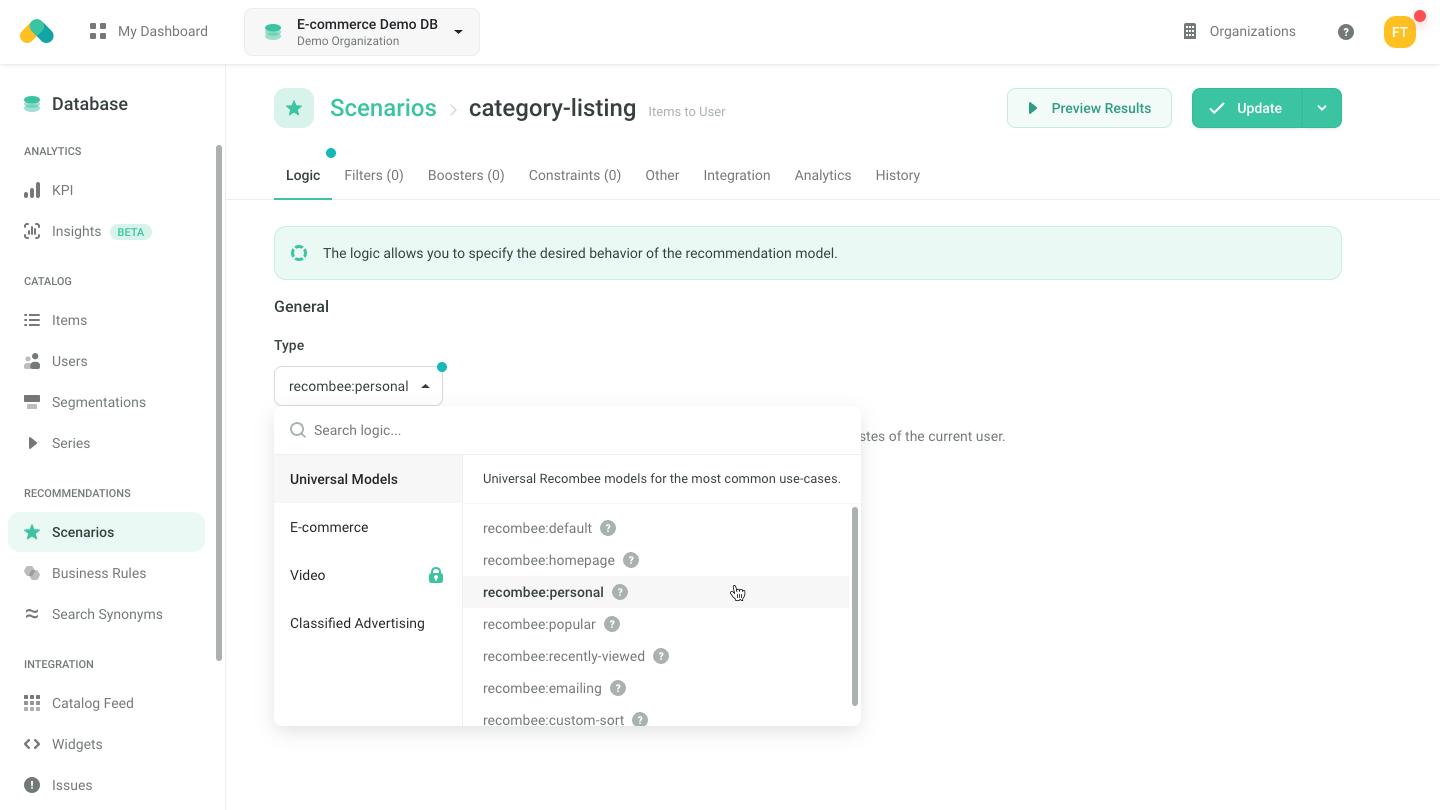1440x810 pixels.
Task: Click the BETA badge beside Insights
Action: (x=131, y=232)
